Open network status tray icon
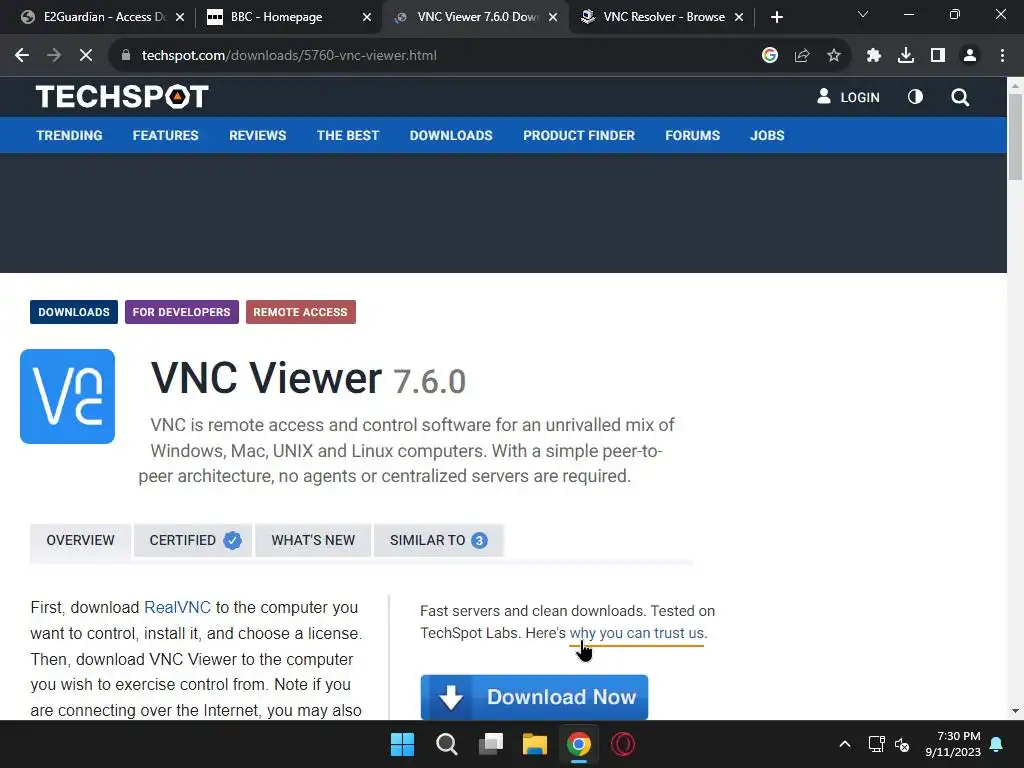 tap(876, 744)
